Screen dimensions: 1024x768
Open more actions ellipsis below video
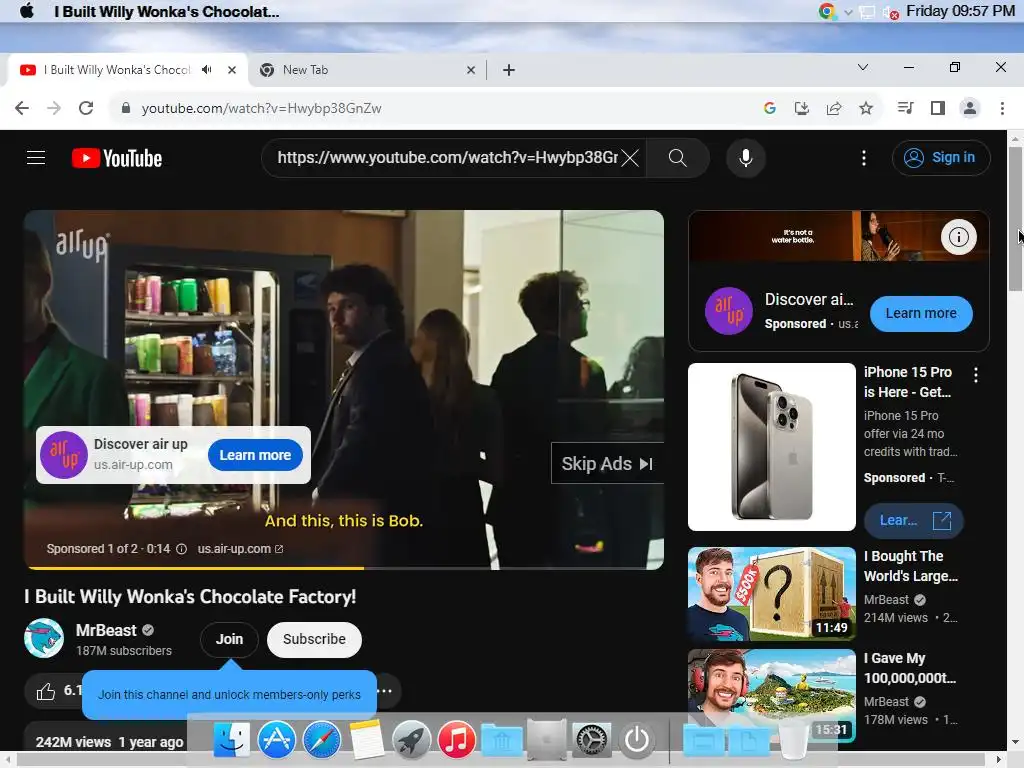[x=385, y=691]
